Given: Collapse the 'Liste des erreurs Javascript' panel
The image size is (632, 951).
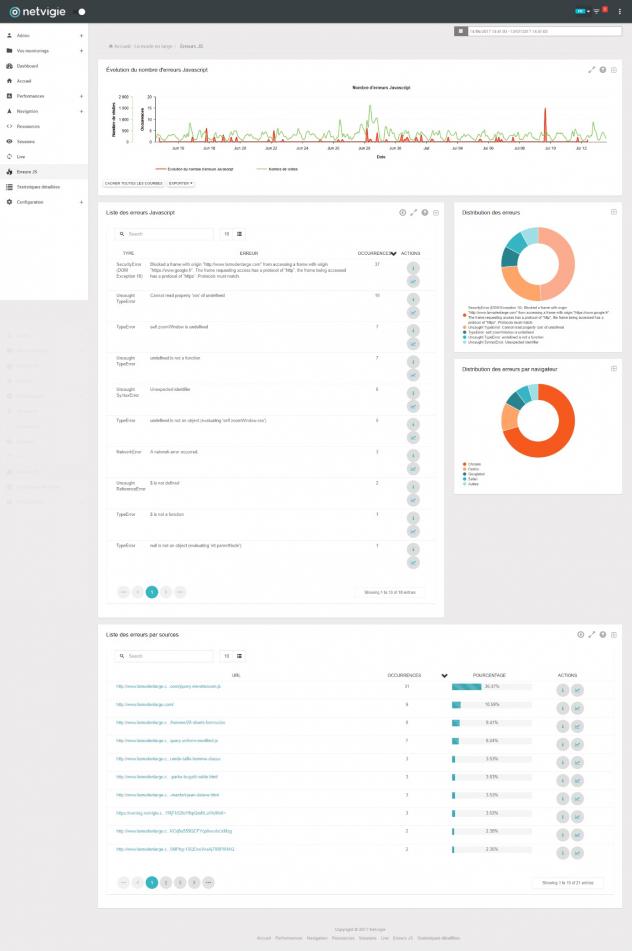Looking at the screenshot, I should click(436, 213).
